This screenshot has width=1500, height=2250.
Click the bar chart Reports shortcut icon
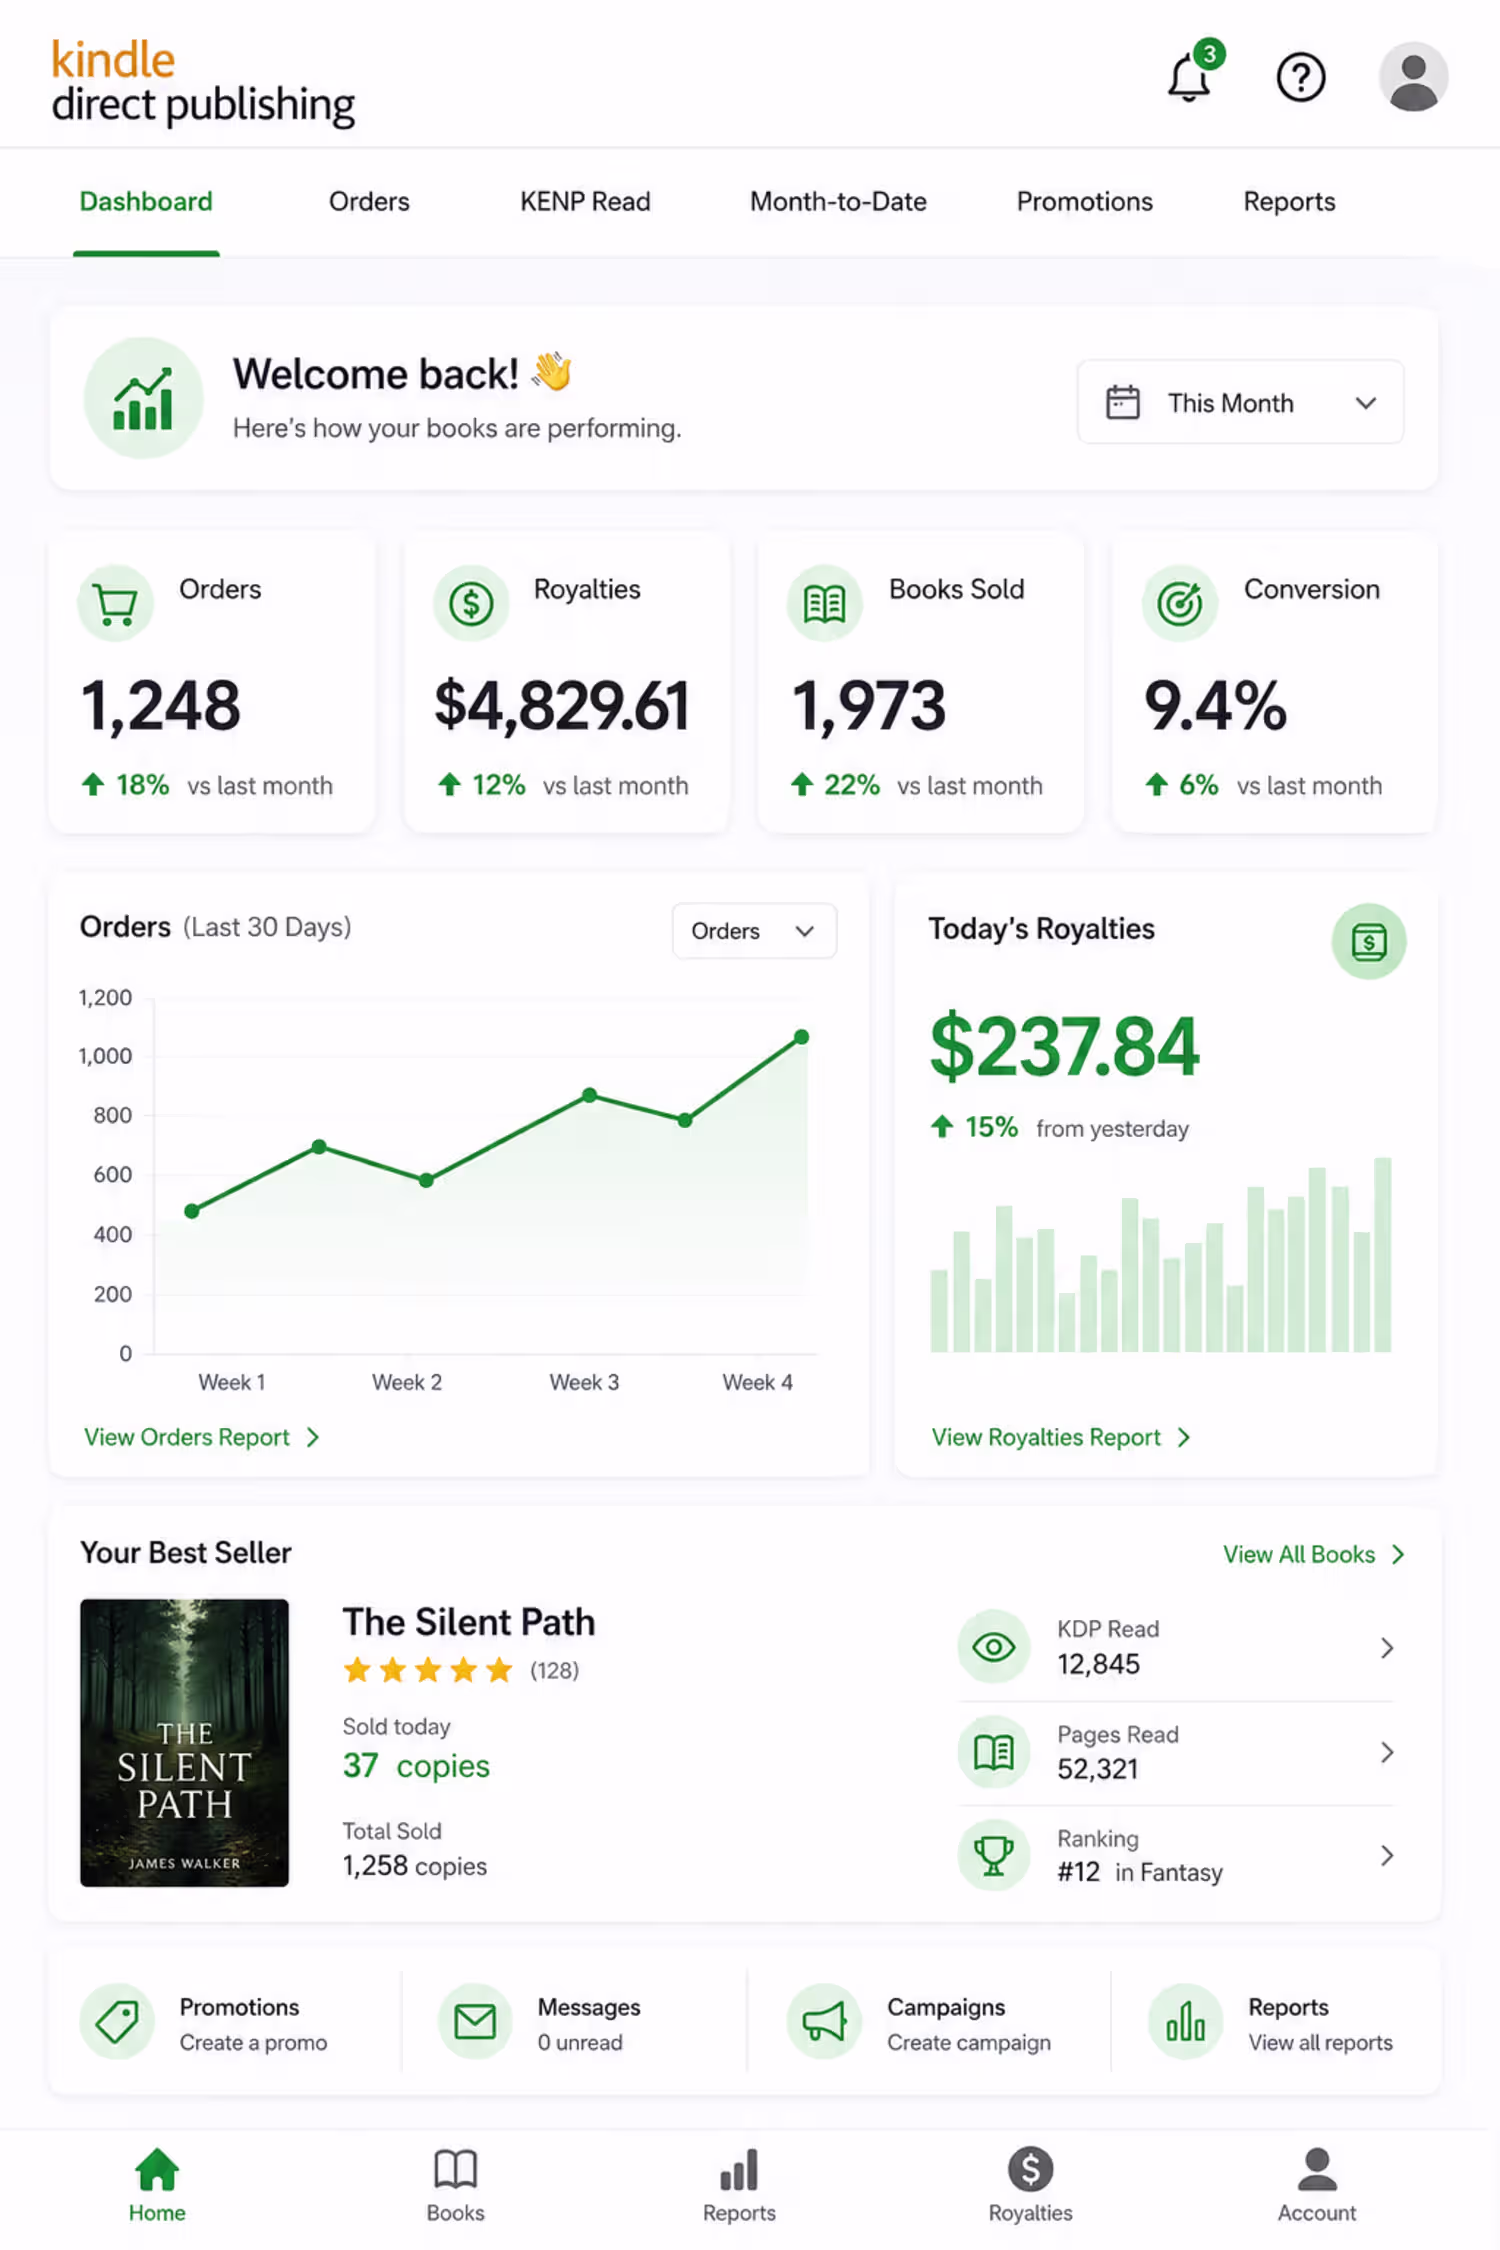(1186, 2021)
